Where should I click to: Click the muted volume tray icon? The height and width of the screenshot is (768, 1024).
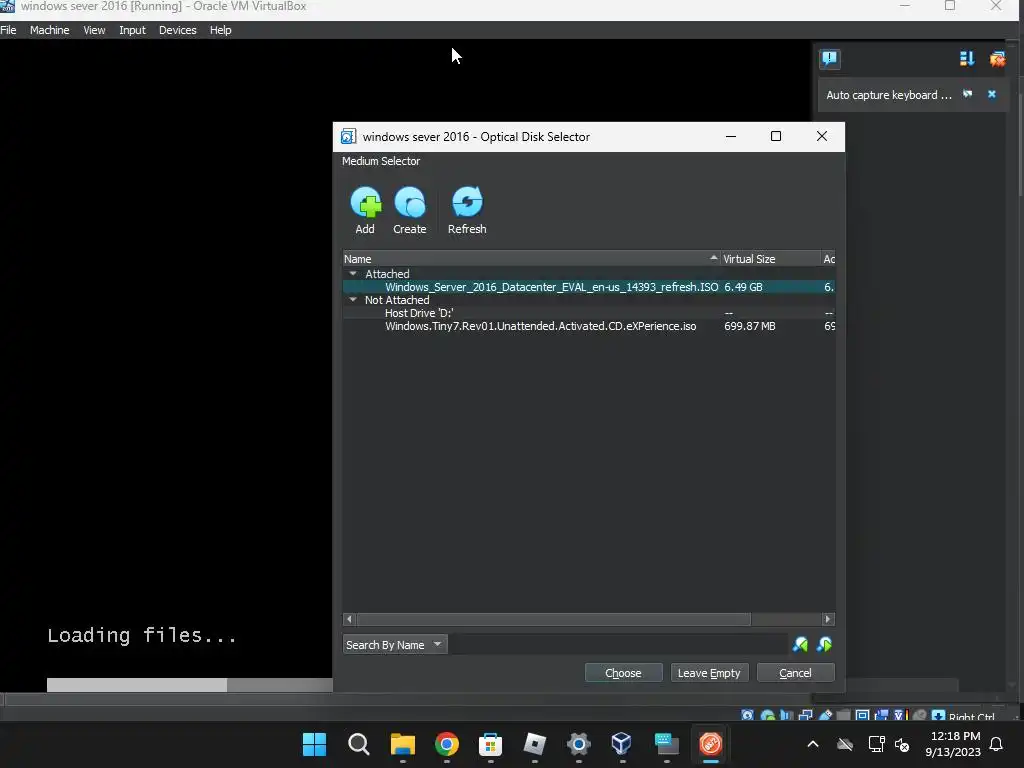point(902,744)
